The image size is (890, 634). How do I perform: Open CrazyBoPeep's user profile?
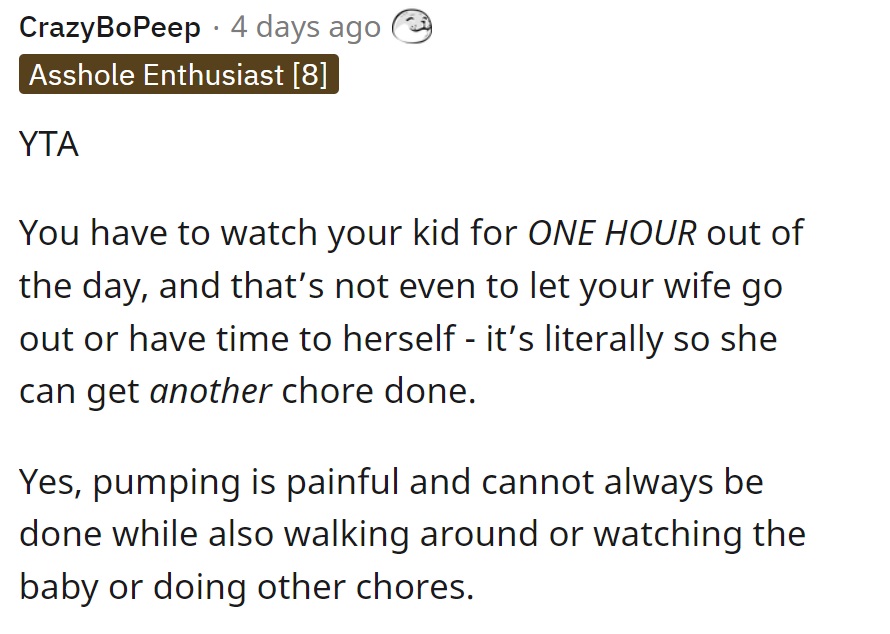pyautogui.click(x=110, y=27)
